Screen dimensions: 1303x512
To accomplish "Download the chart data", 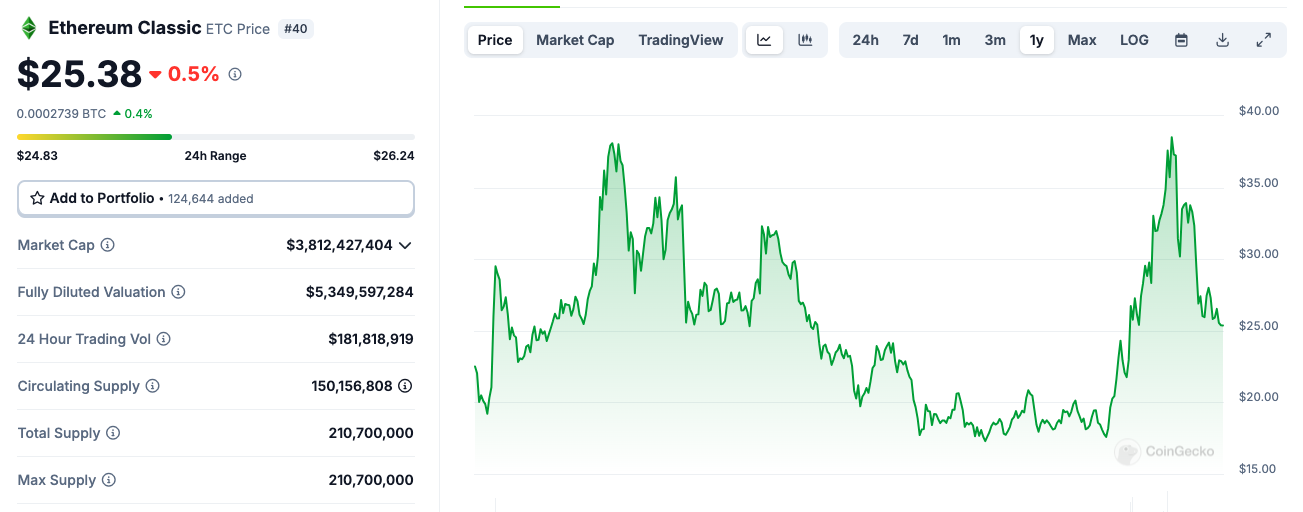I will tap(1222, 40).
